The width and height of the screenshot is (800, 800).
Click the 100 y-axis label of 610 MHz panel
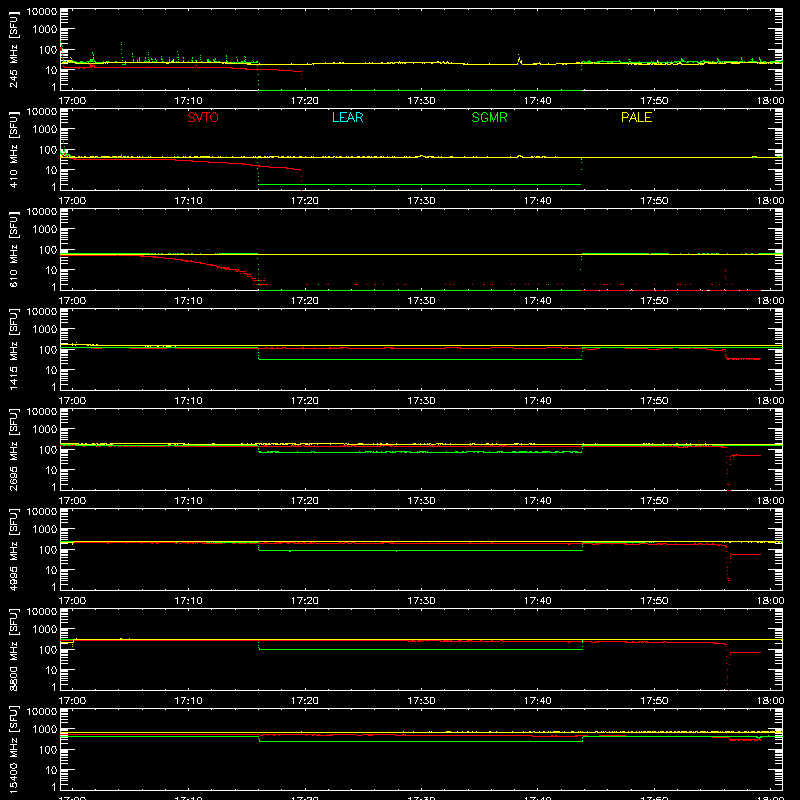click(48, 250)
